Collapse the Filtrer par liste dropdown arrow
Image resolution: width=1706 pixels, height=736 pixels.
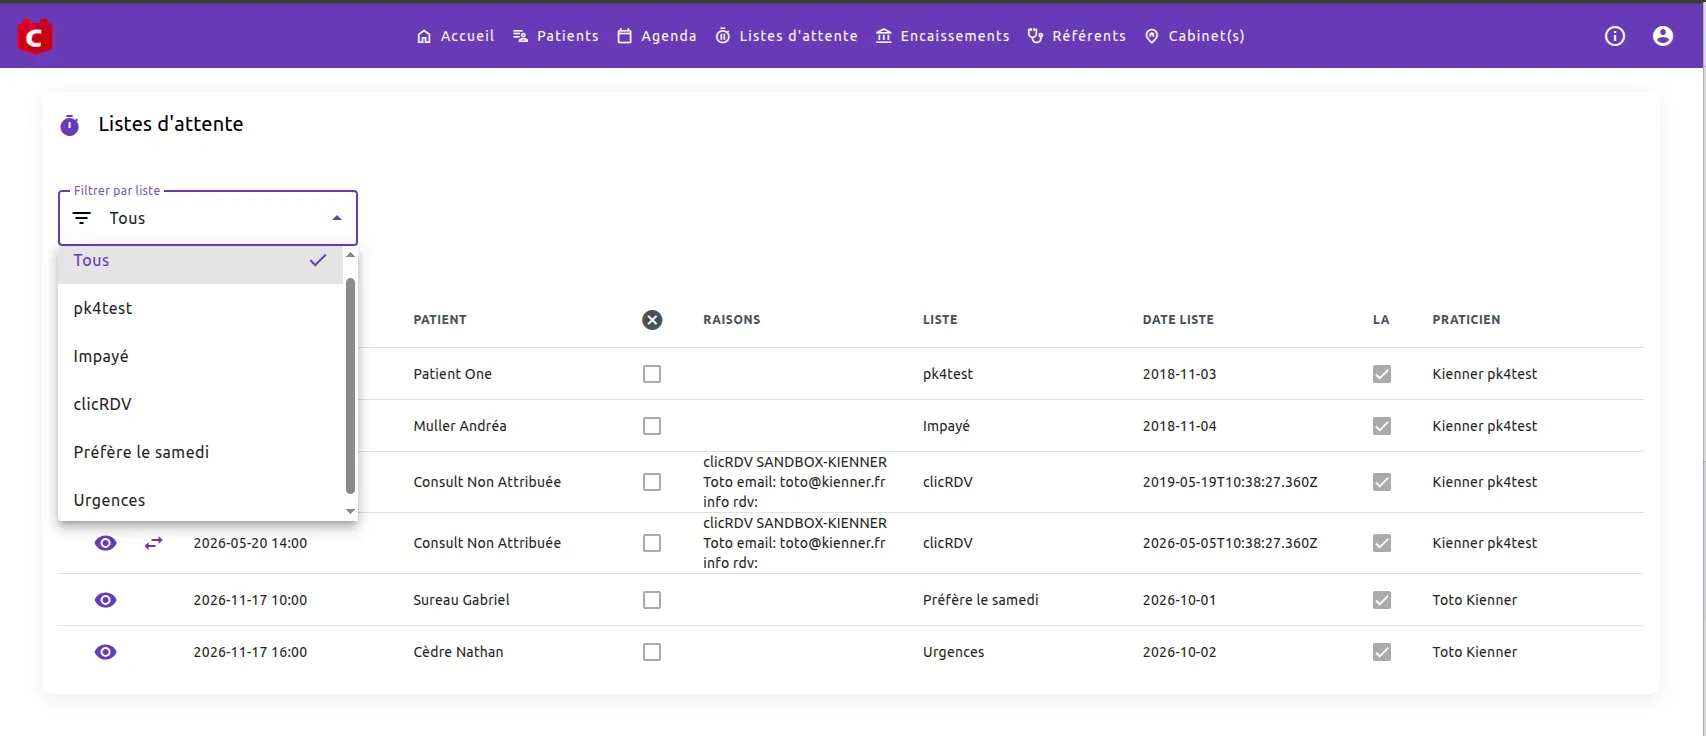[x=337, y=218]
